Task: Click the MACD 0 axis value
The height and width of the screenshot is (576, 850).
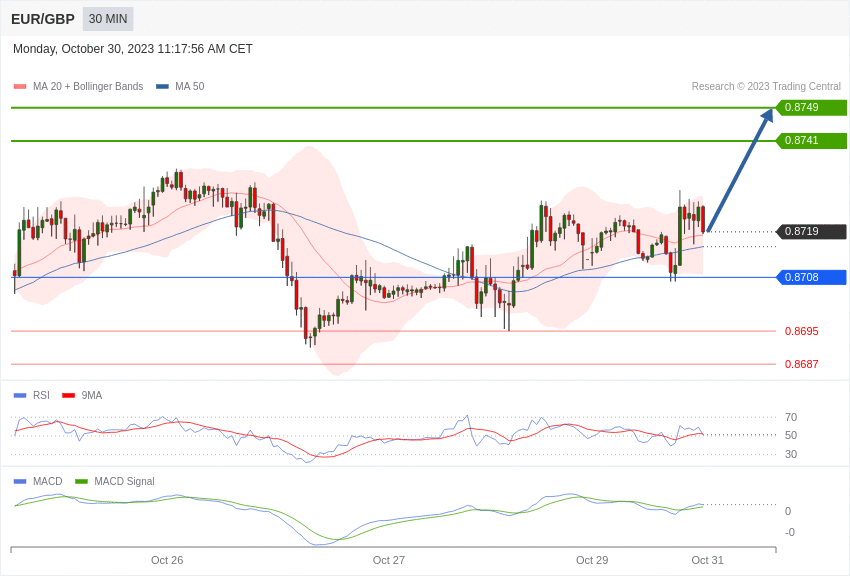Action: (x=788, y=511)
